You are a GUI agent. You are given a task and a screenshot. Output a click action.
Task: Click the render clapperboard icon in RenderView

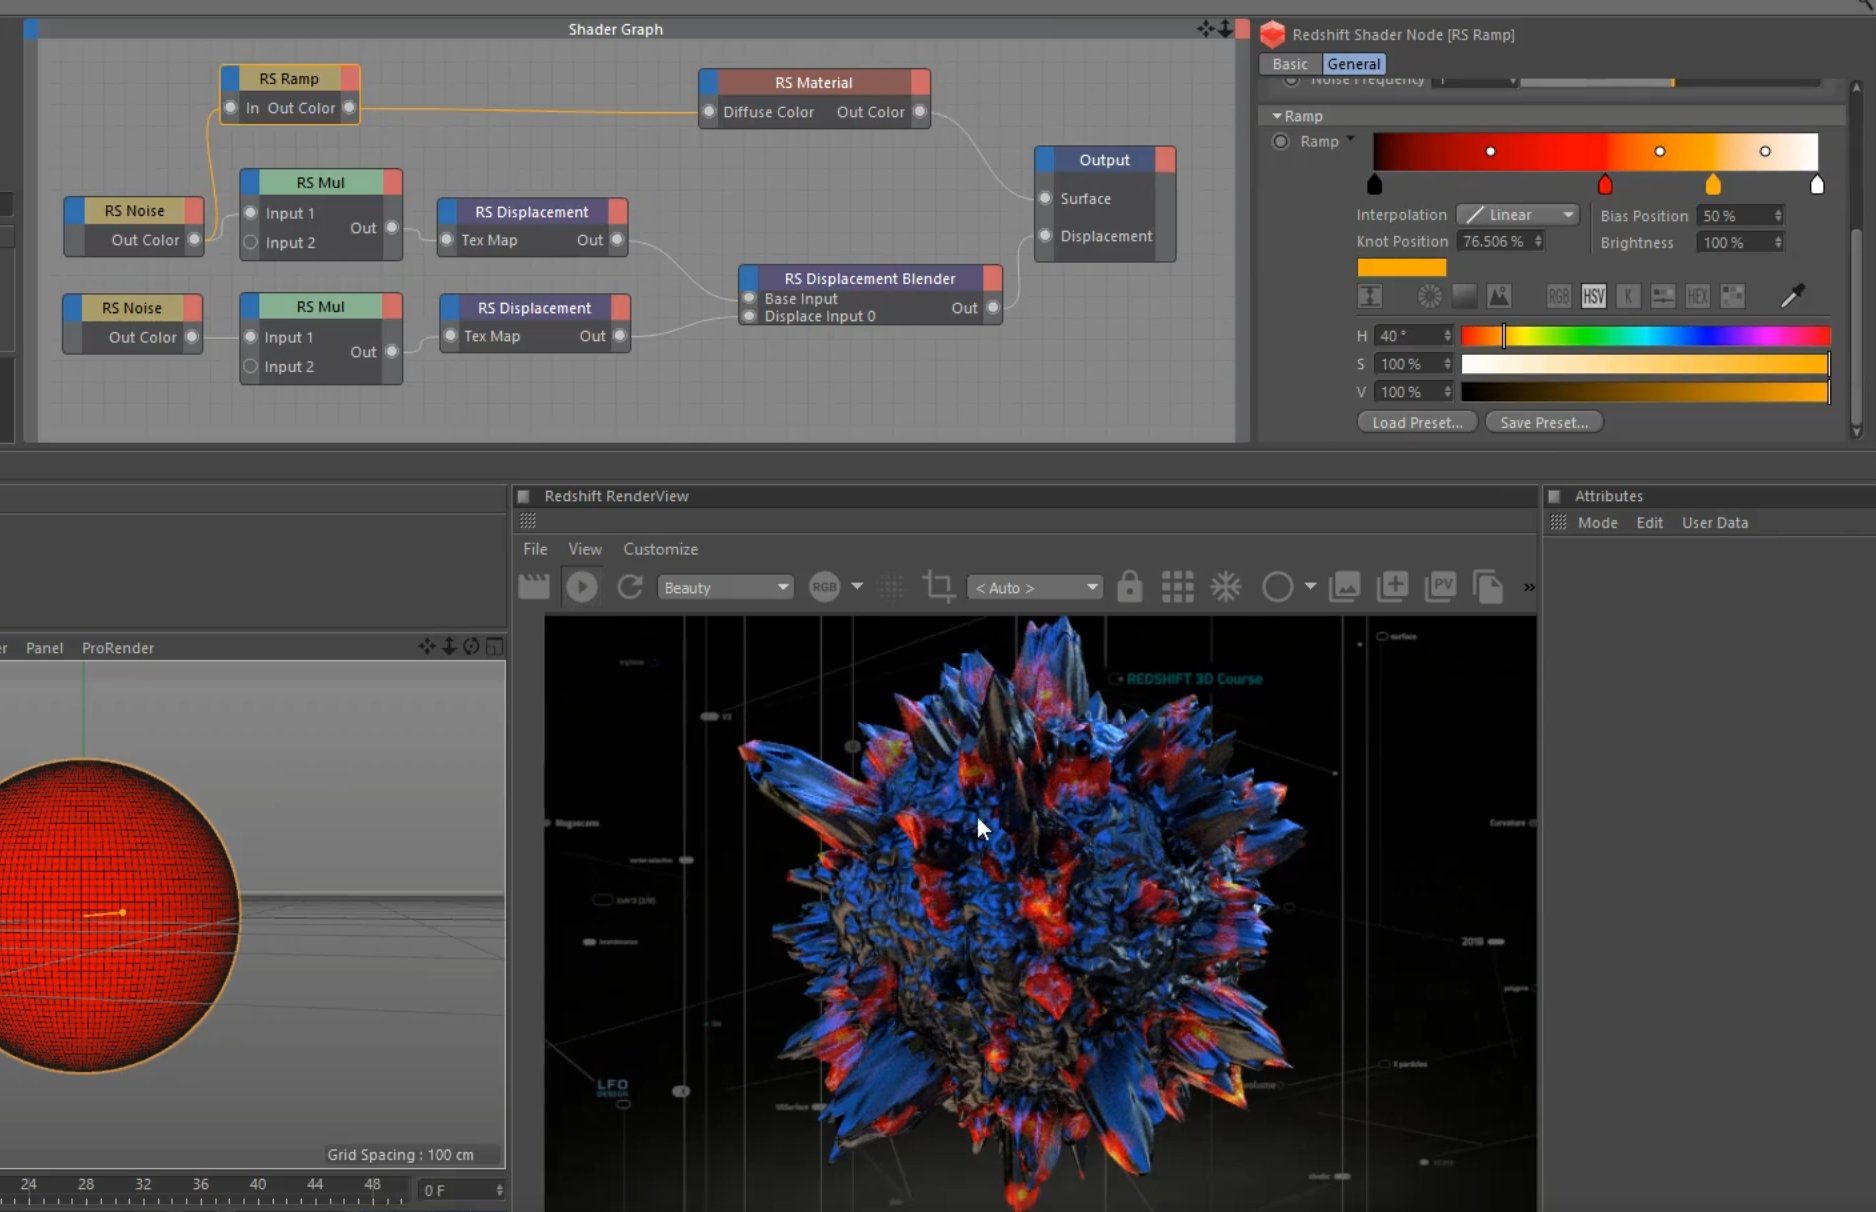tap(534, 587)
